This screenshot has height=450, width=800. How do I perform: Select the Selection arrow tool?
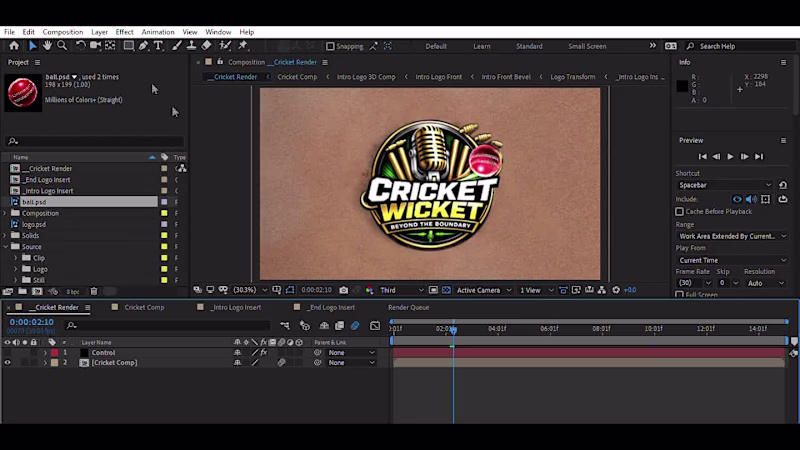(x=33, y=45)
